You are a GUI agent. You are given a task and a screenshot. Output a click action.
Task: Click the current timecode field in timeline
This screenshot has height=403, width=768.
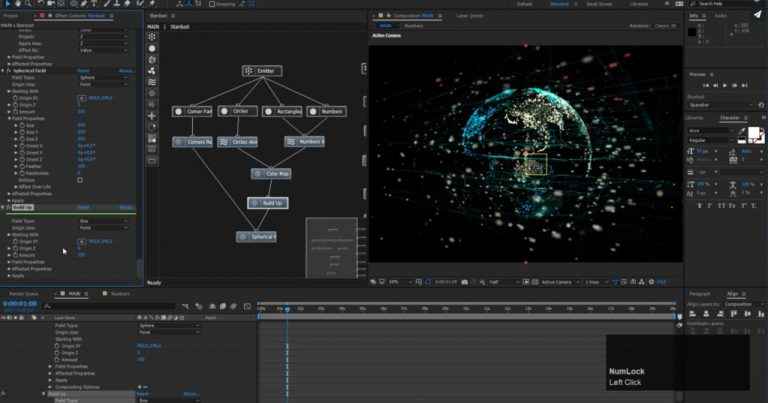point(20,304)
